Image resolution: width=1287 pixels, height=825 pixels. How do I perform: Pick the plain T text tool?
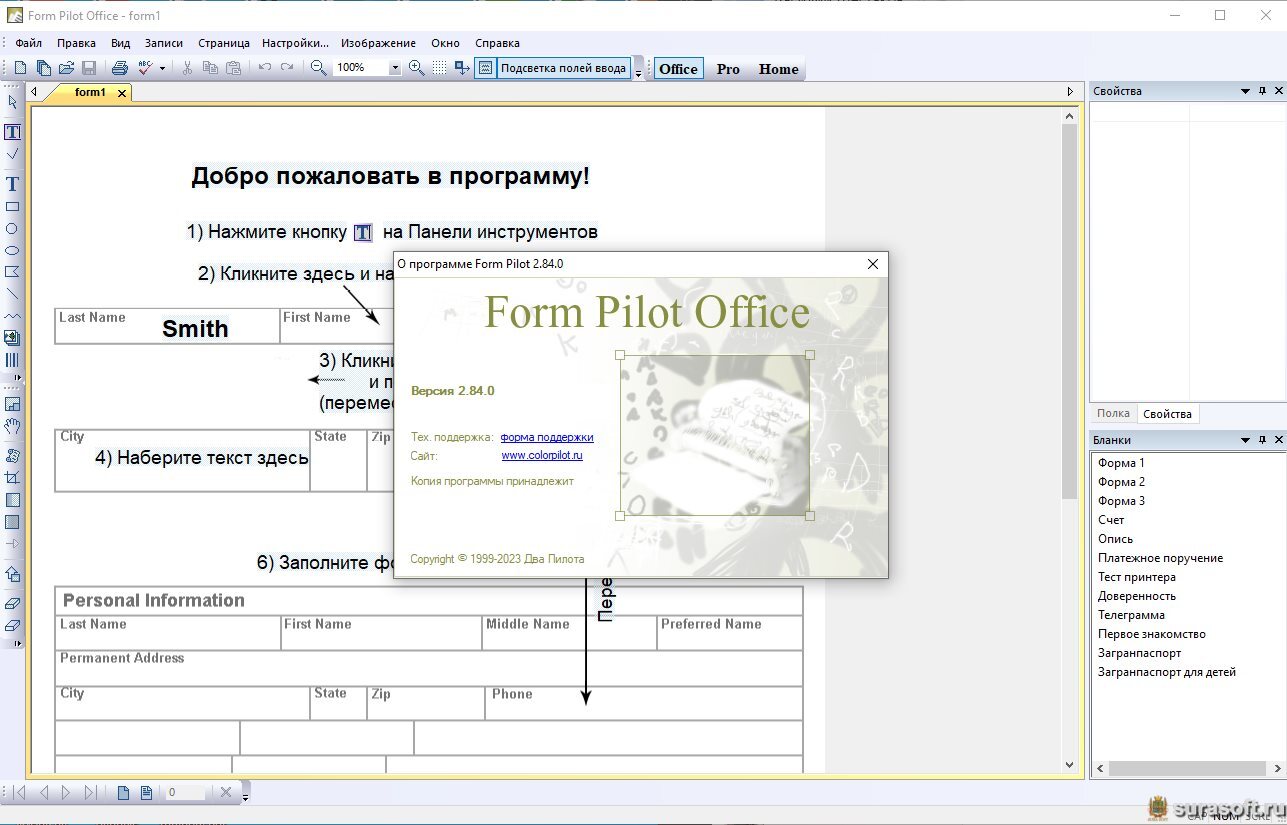pyautogui.click(x=12, y=184)
